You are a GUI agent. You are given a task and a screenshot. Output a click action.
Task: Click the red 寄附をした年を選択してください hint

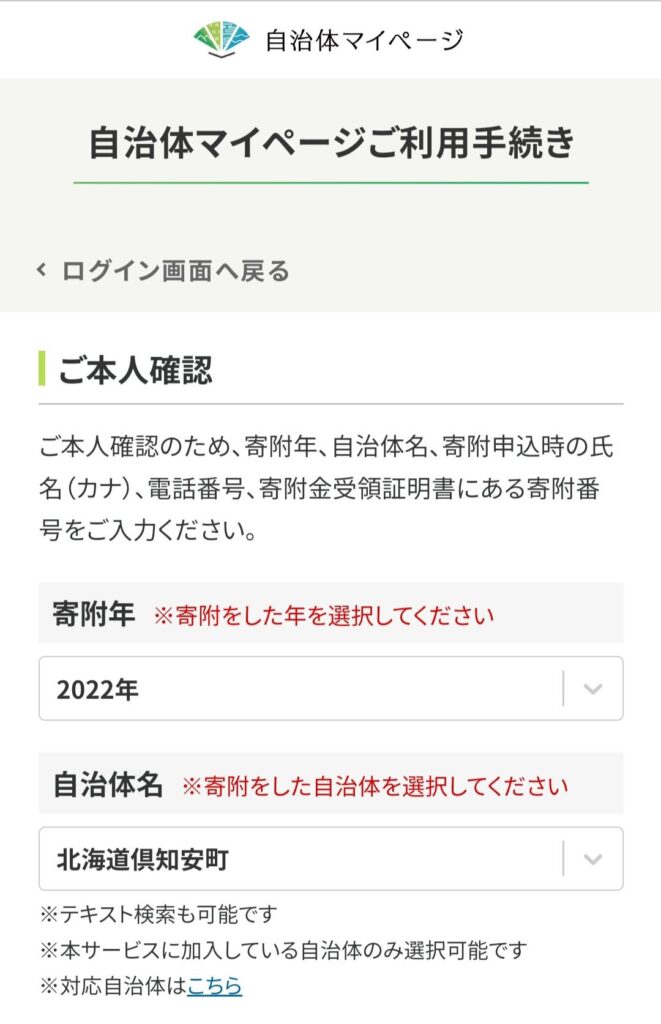tap(323, 615)
